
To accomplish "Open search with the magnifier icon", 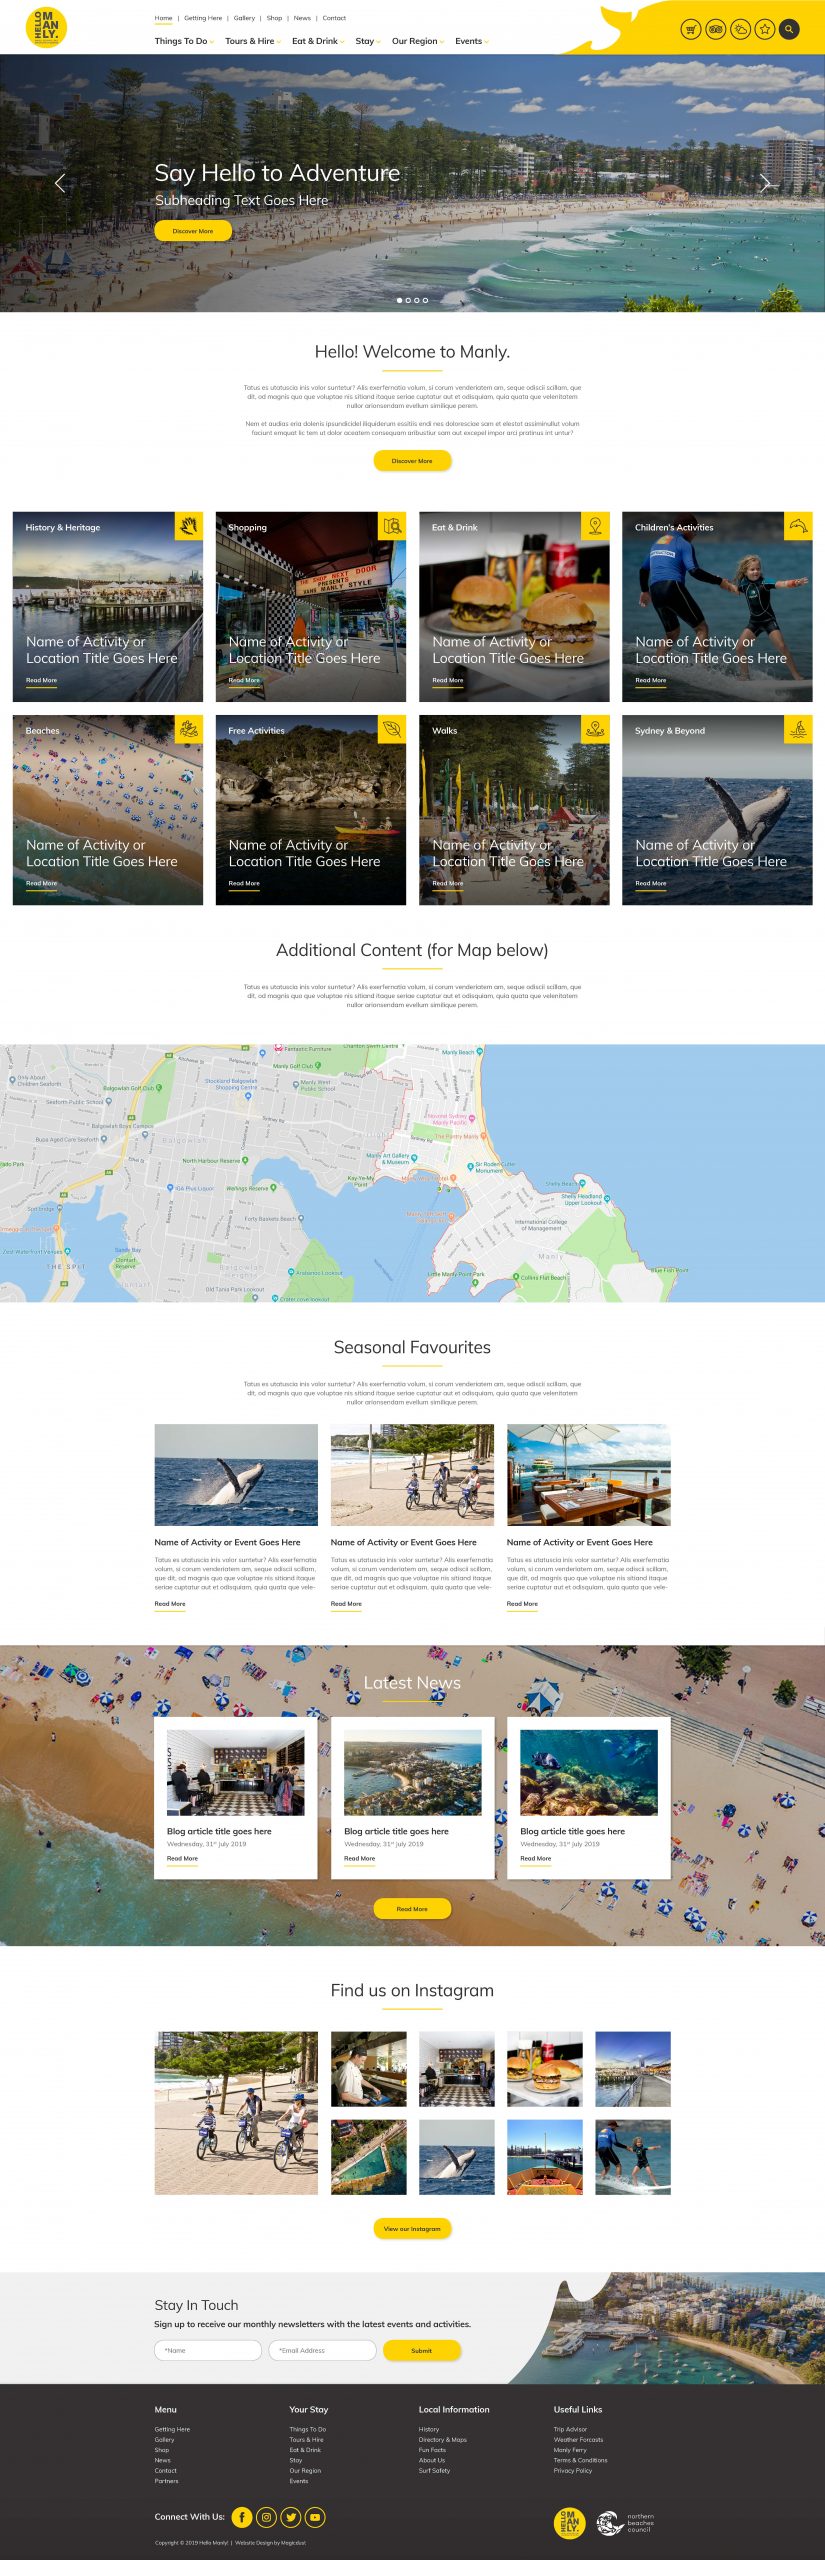I will point(789,29).
